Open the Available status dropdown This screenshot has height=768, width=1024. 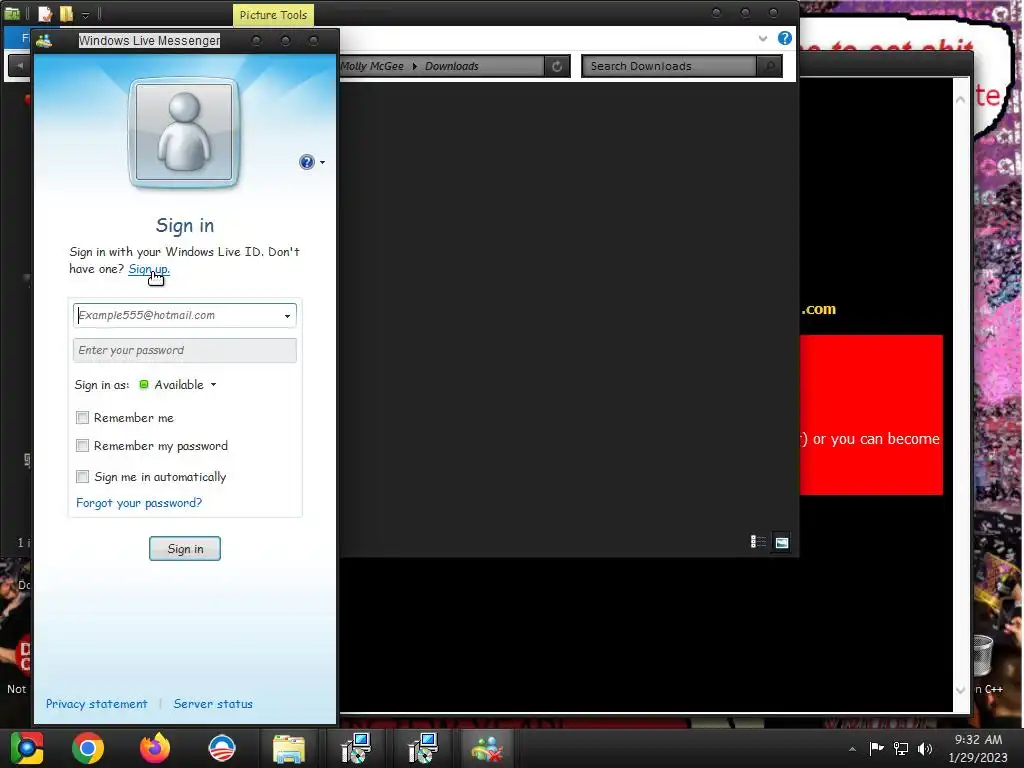(x=178, y=385)
